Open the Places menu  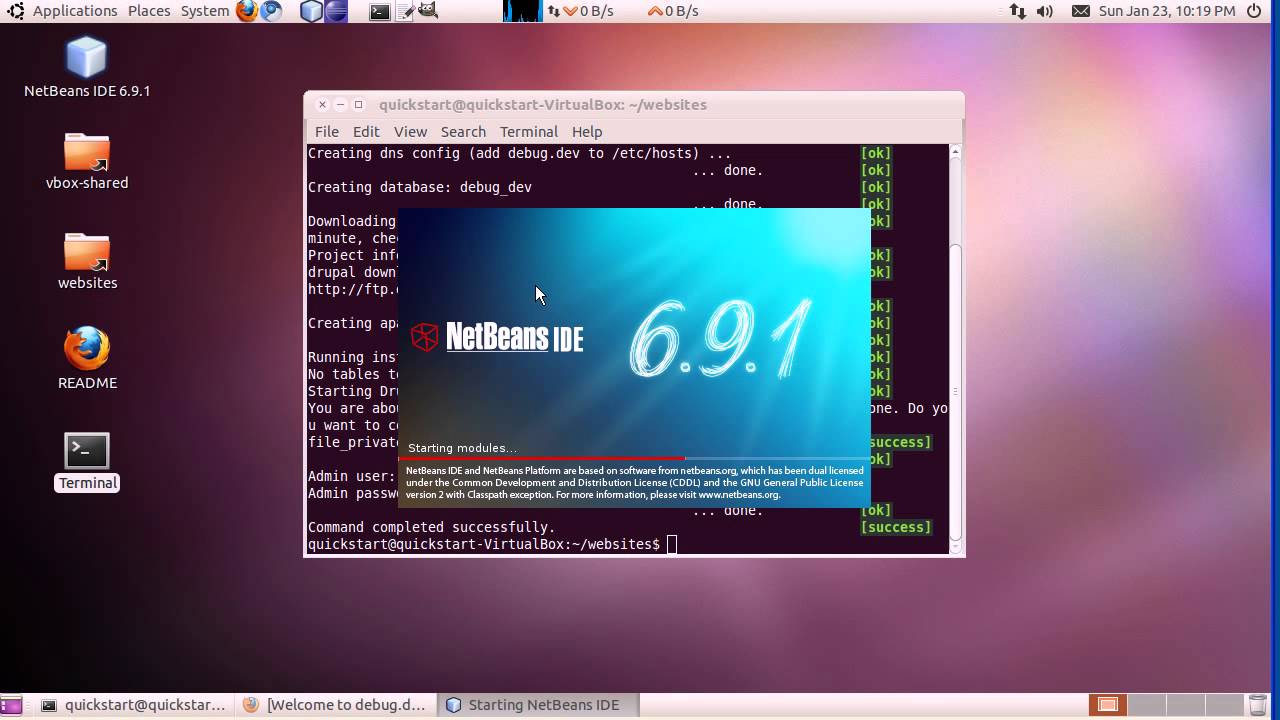(x=149, y=11)
